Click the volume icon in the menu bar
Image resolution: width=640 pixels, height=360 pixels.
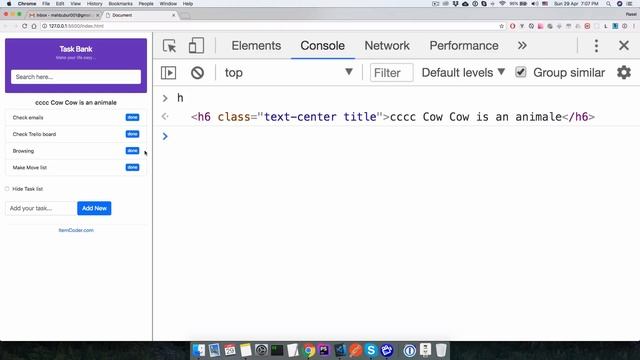(535, 4)
